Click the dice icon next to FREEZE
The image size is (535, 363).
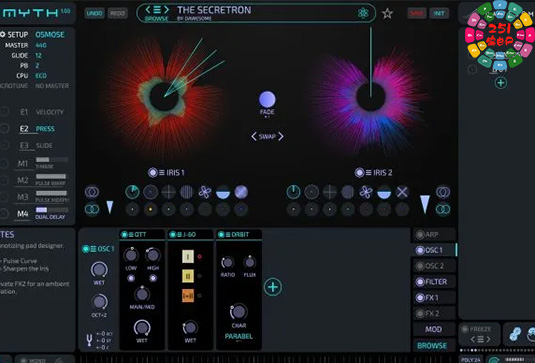(x=515, y=334)
